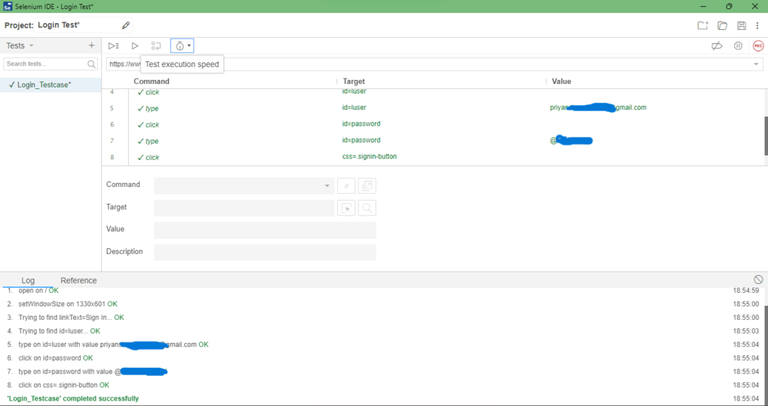Viewport: 768px width, 406px height.
Task: Click the Search tests input field
Action: [x=50, y=64]
